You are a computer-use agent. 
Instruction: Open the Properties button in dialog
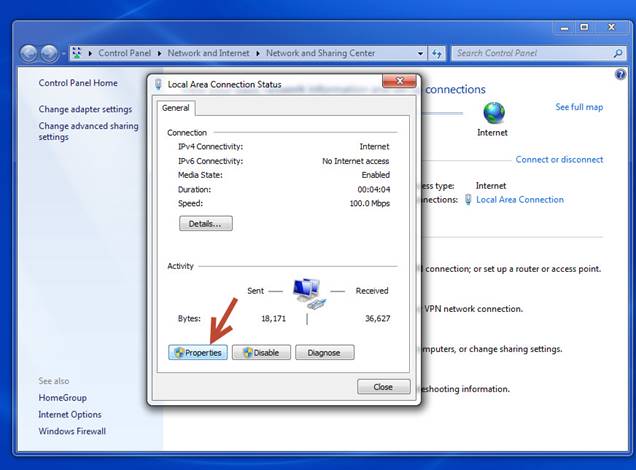click(198, 352)
